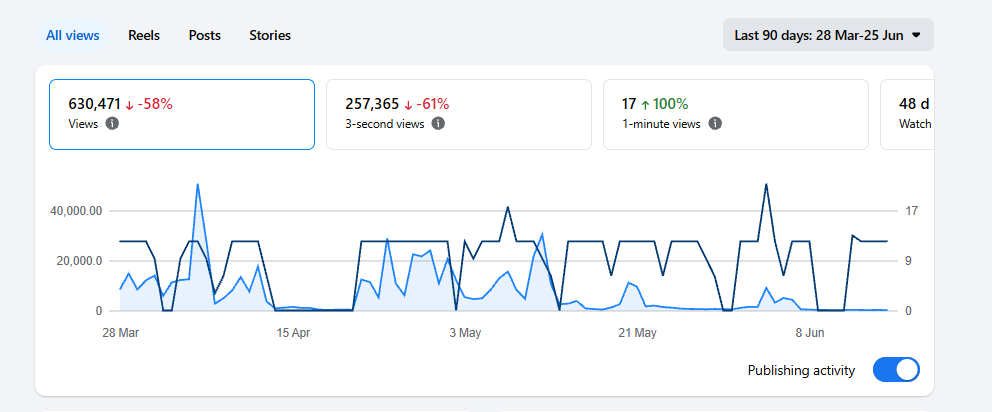Select the All views tab
The image size is (992, 412).
click(72, 35)
